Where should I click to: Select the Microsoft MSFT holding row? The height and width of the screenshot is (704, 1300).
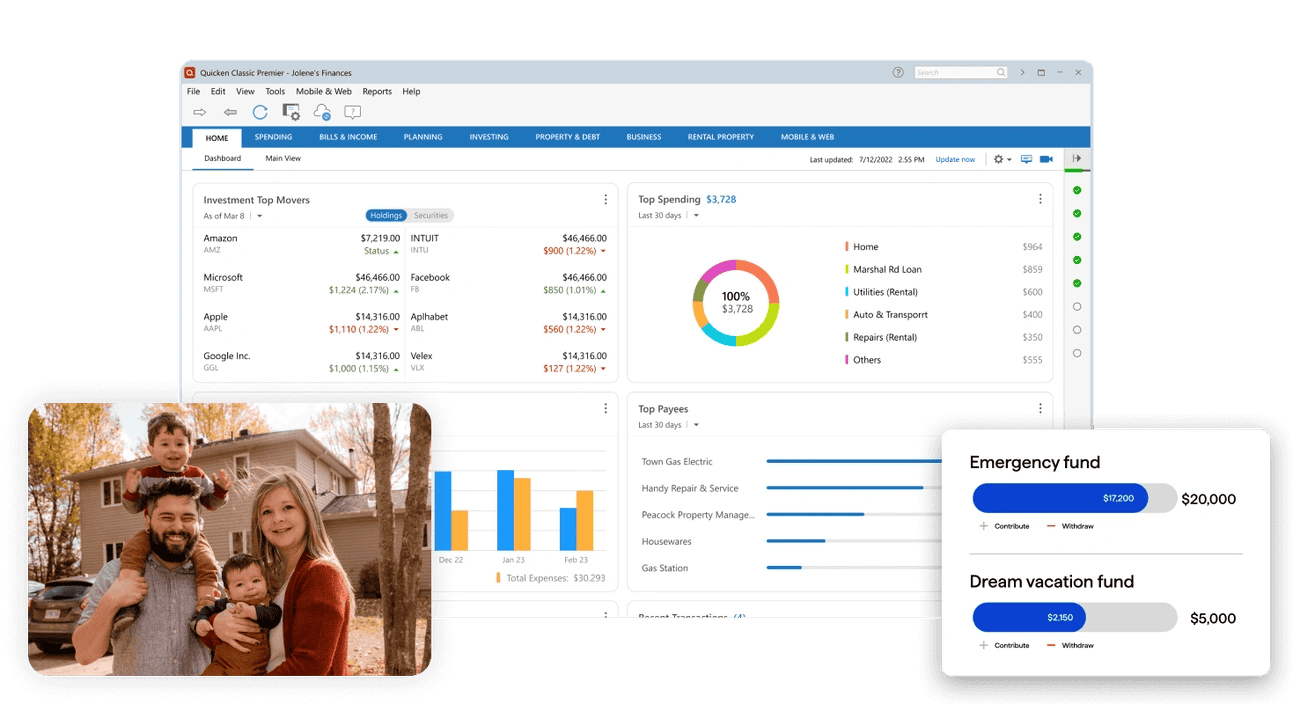[x=301, y=283]
